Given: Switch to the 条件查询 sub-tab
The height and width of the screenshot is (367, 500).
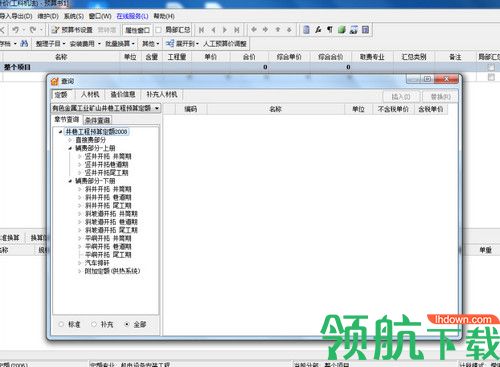Looking at the screenshot, I should pyautogui.click(x=97, y=120).
